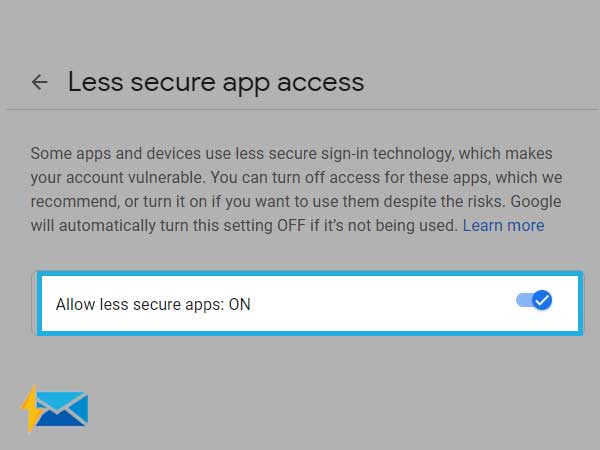Screen dimensions: 600x450
Task: Click the white checkmark inside toggle knob
Action: tap(542, 300)
